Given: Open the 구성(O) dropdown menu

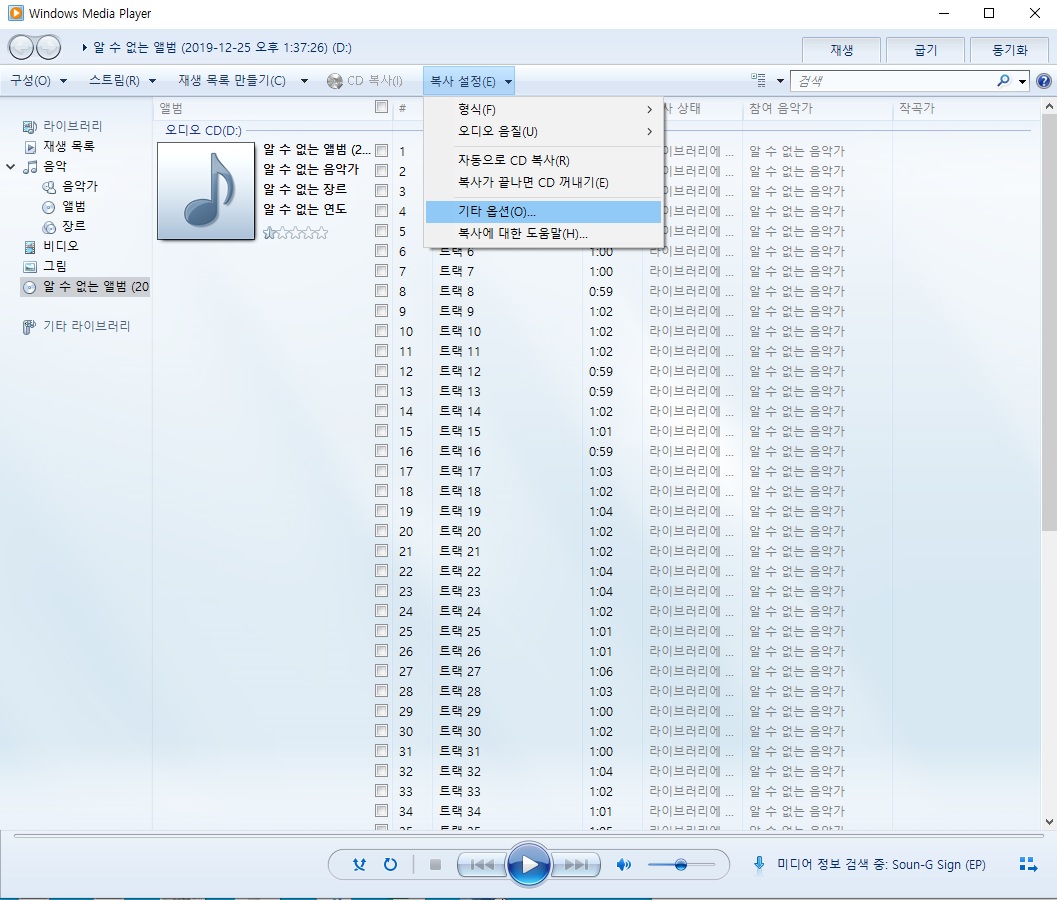Looking at the screenshot, I should pos(38,81).
